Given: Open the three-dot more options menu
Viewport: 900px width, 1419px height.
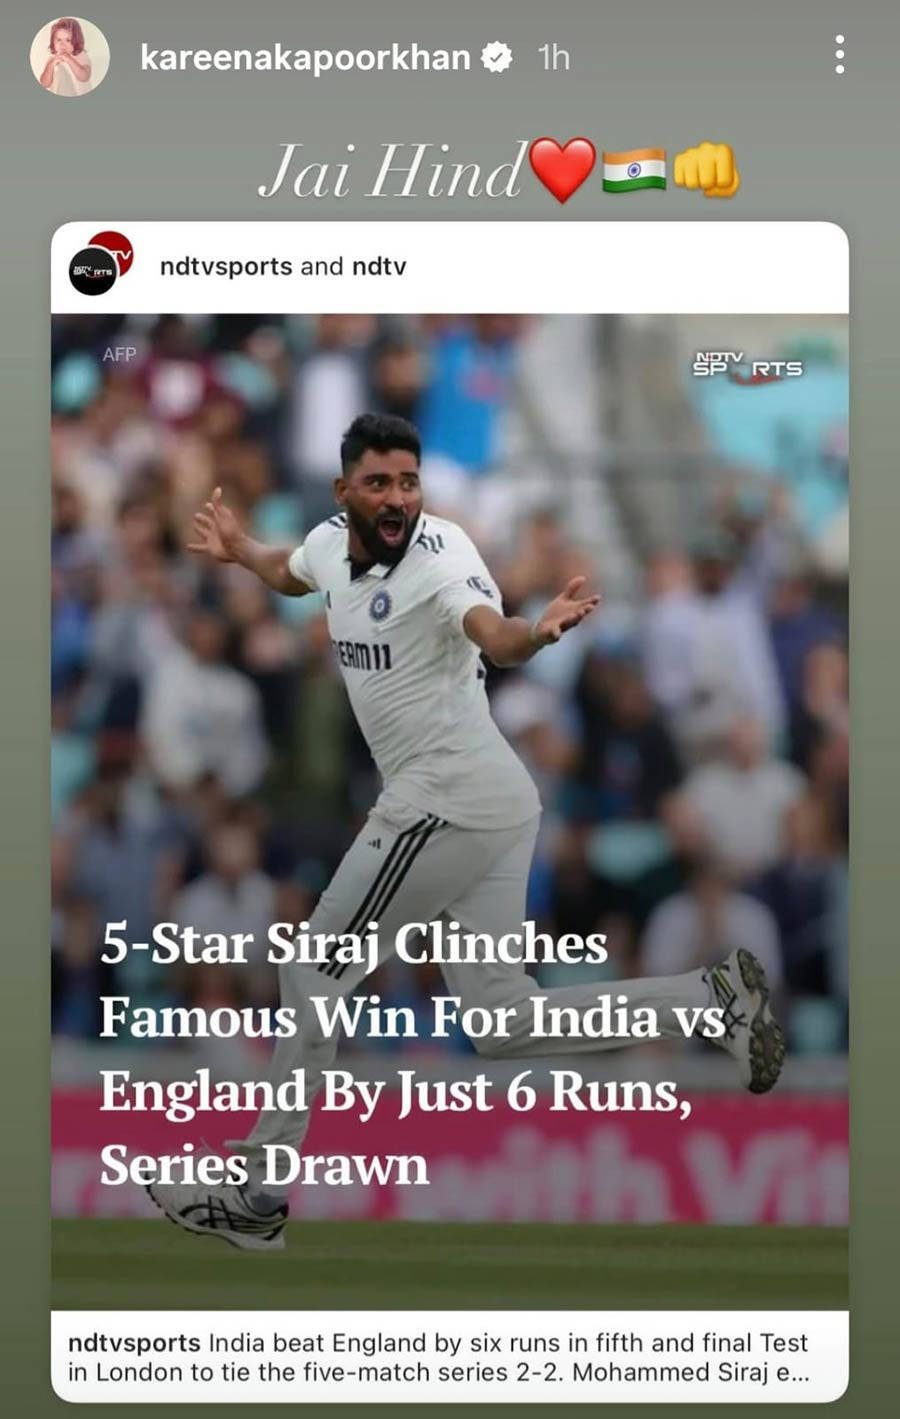Looking at the screenshot, I should tap(839, 55).
